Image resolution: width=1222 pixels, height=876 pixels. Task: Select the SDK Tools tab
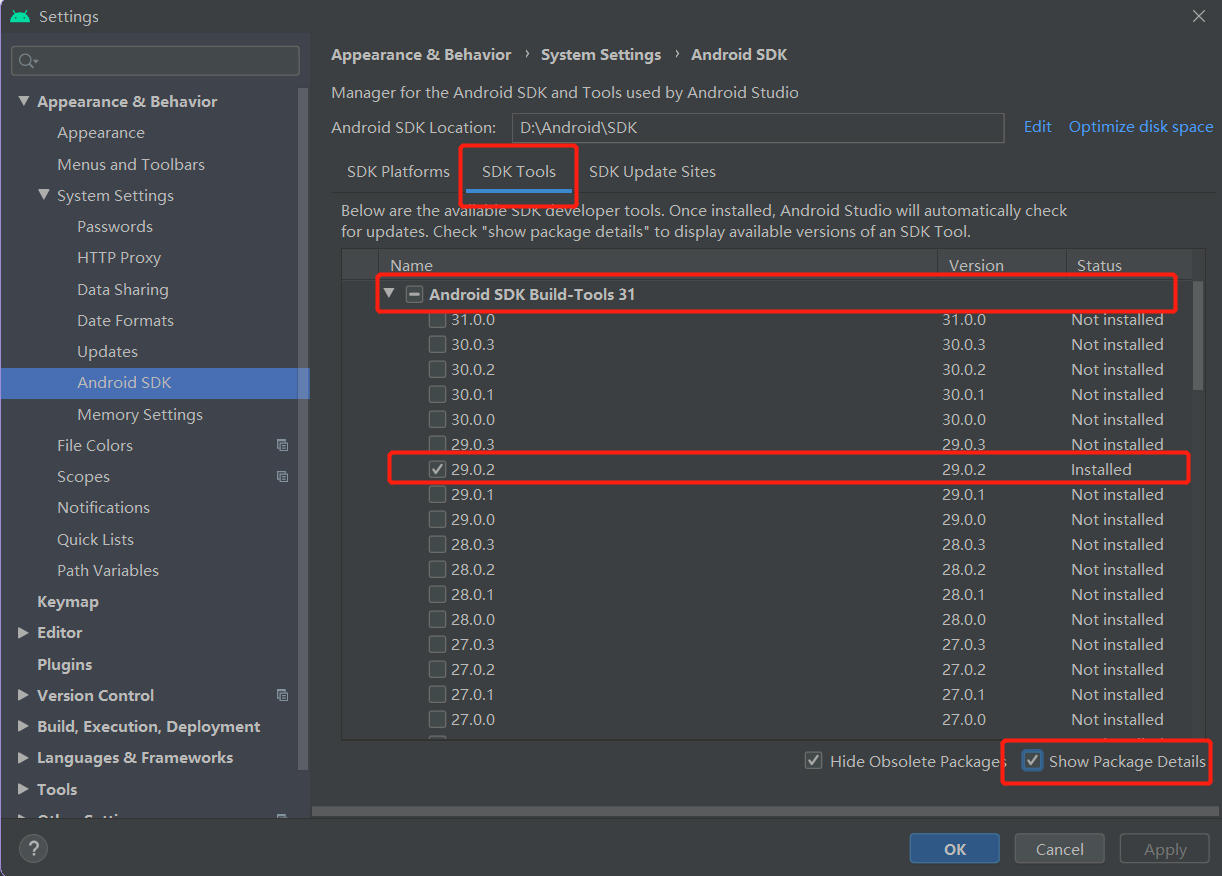click(x=519, y=172)
